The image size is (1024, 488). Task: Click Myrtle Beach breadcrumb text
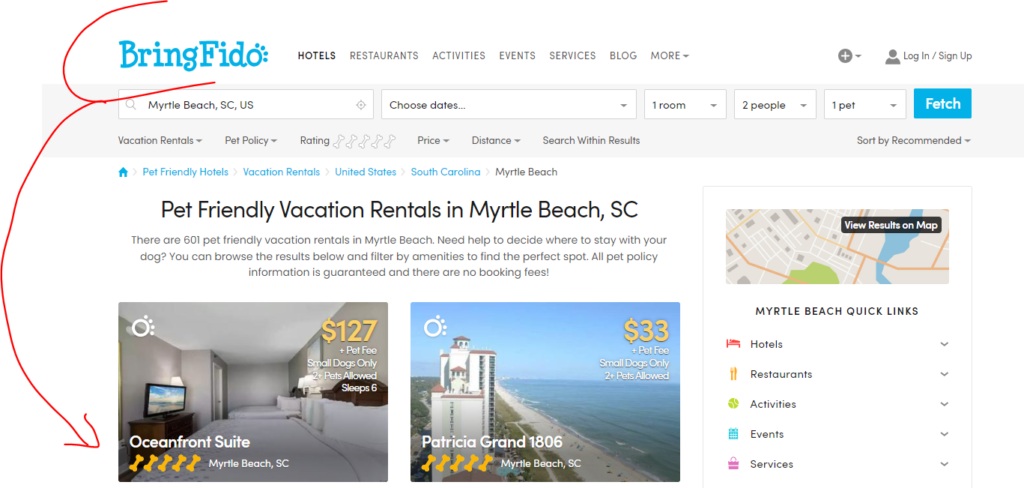[x=526, y=172]
